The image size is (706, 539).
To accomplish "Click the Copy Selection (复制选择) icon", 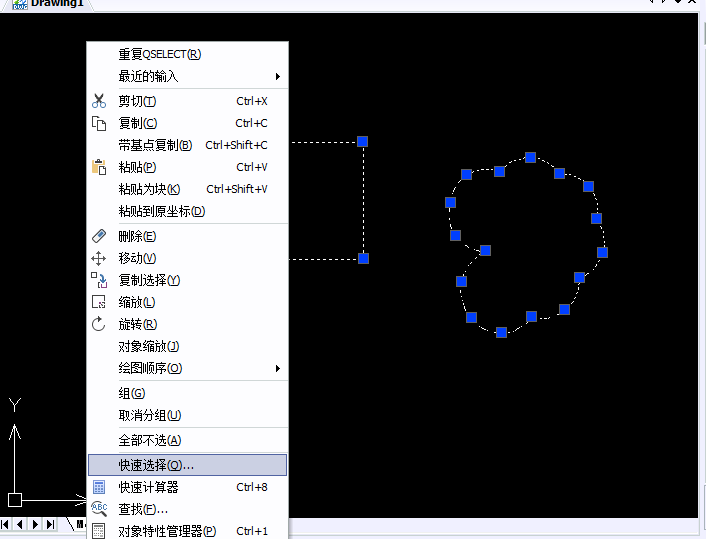I will (x=99, y=280).
